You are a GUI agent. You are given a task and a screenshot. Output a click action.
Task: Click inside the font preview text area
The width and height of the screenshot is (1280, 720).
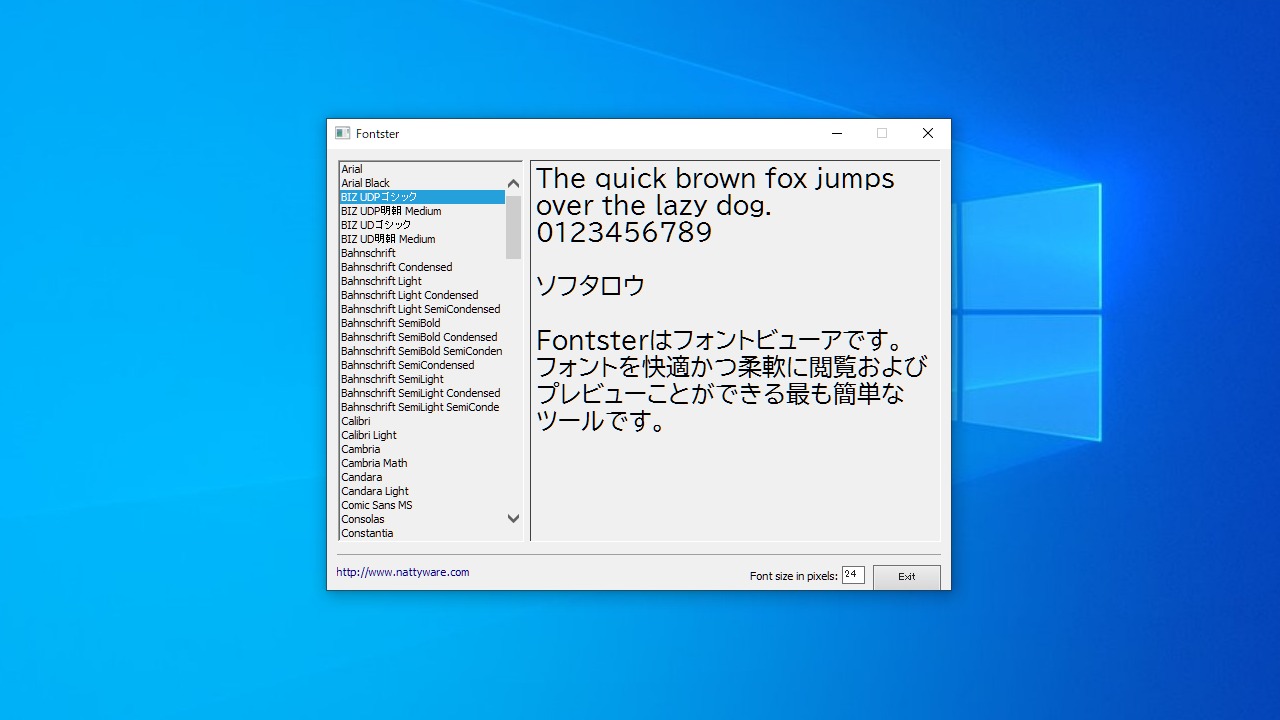735,351
